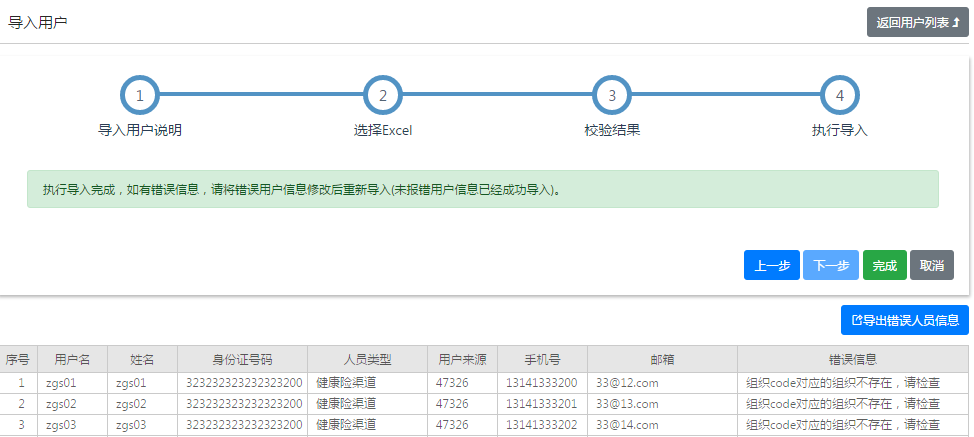Click the 返回用户列表 button
This screenshot has width=974, height=437.
coord(917,22)
